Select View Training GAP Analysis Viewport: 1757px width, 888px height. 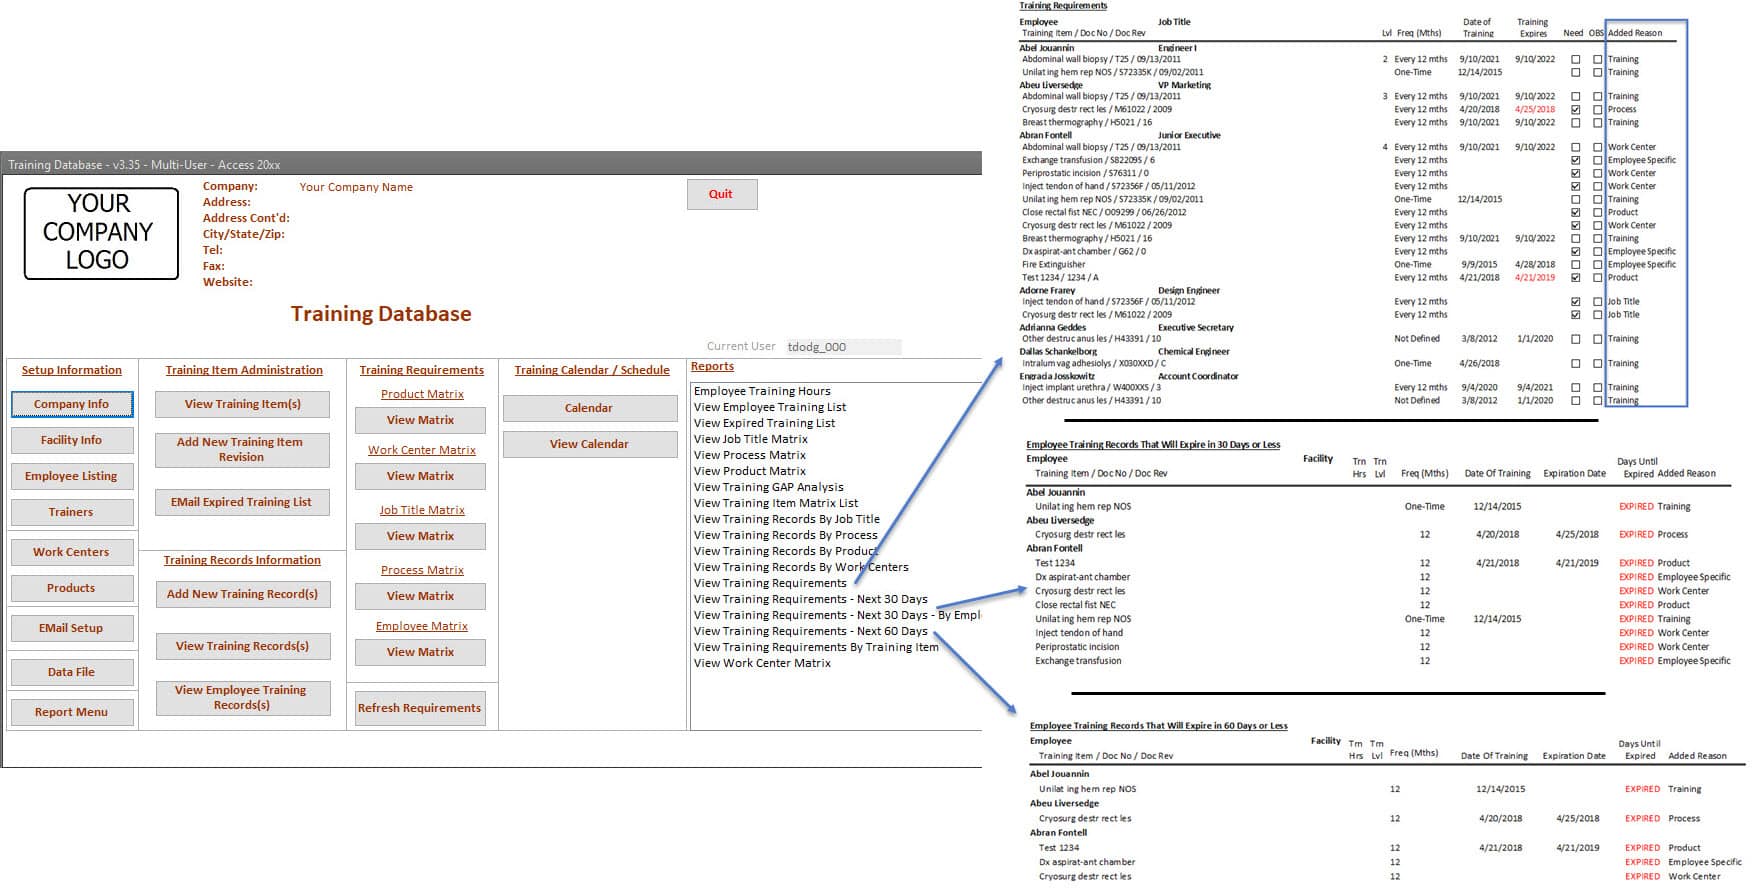pos(769,487)
